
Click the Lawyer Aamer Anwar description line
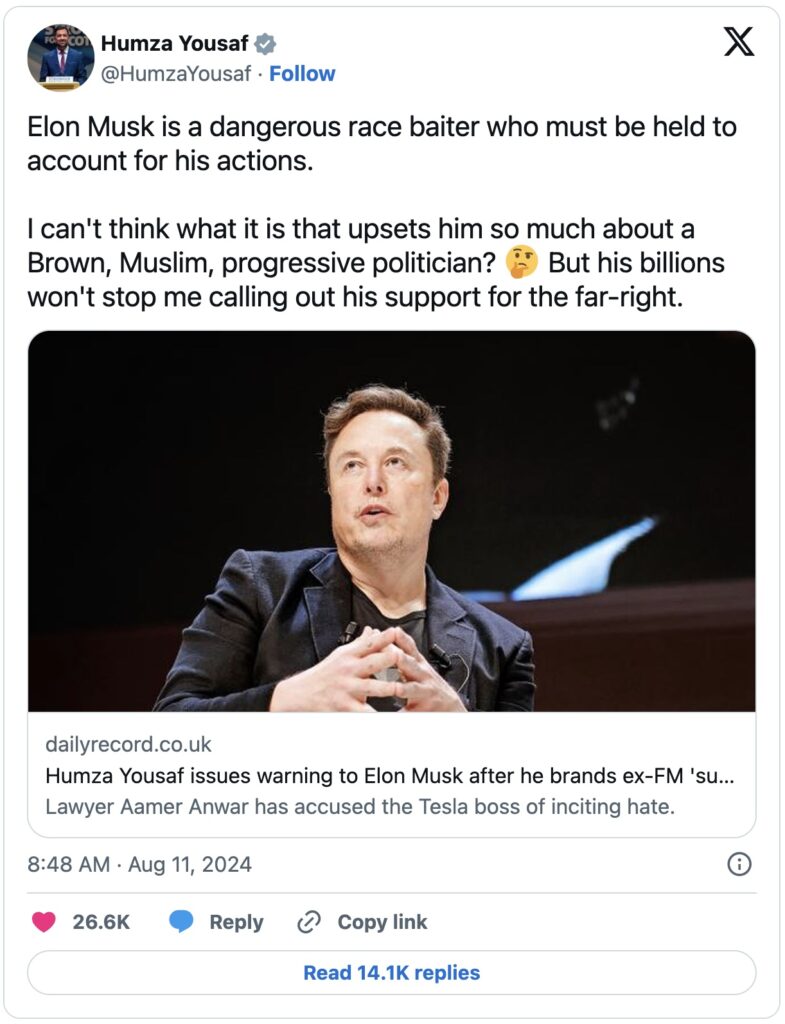point(360,806)
